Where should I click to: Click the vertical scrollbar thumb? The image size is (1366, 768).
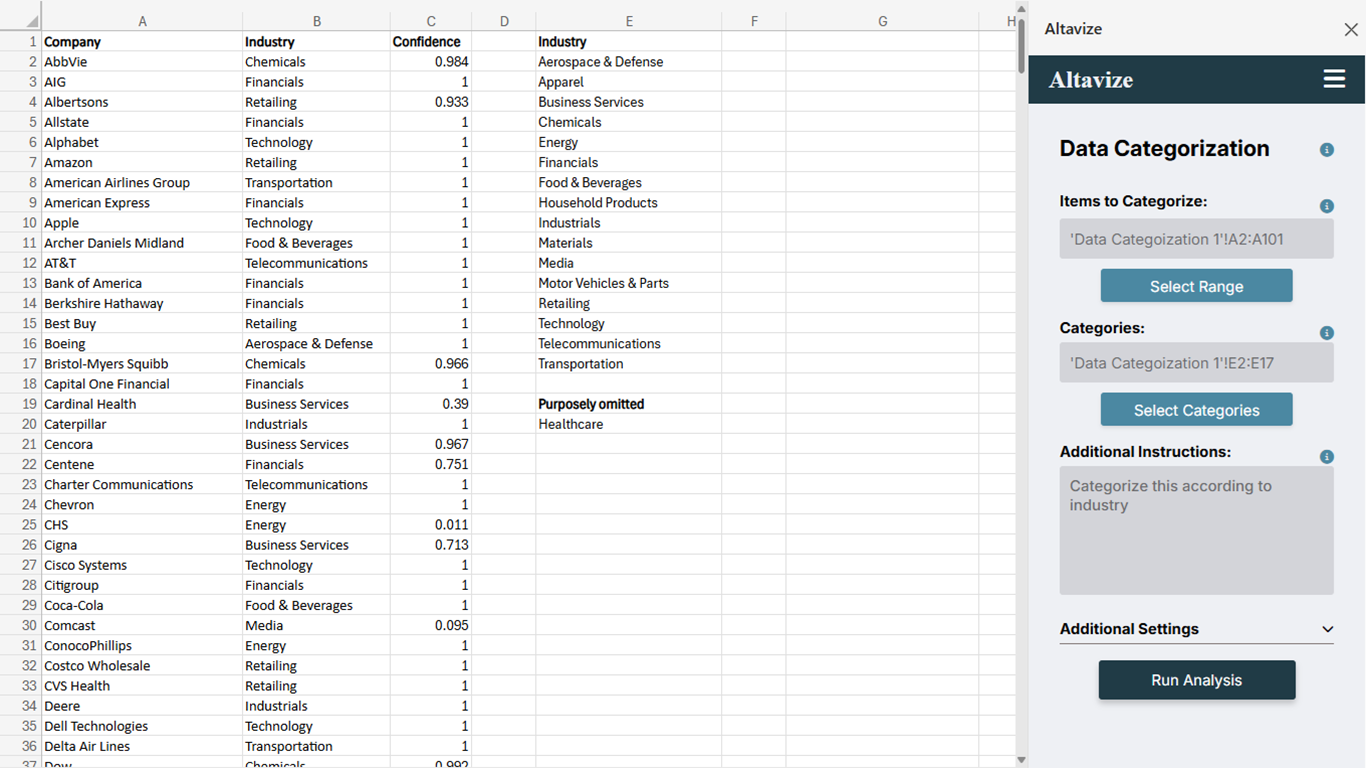pyautogui.click(x=1021, y=46)
